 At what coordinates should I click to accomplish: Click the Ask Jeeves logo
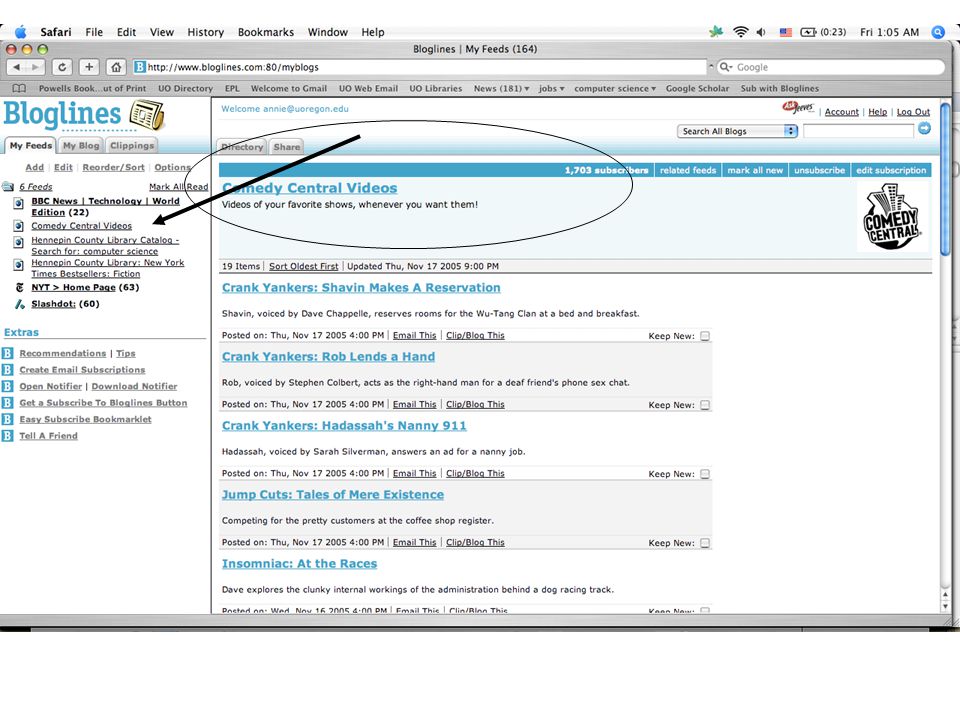coord(798,108)
